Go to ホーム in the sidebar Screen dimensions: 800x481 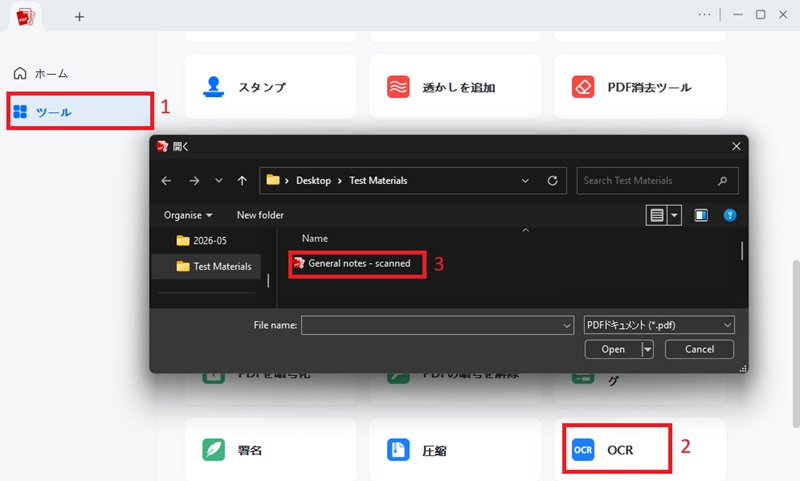(x=41, y=73)
